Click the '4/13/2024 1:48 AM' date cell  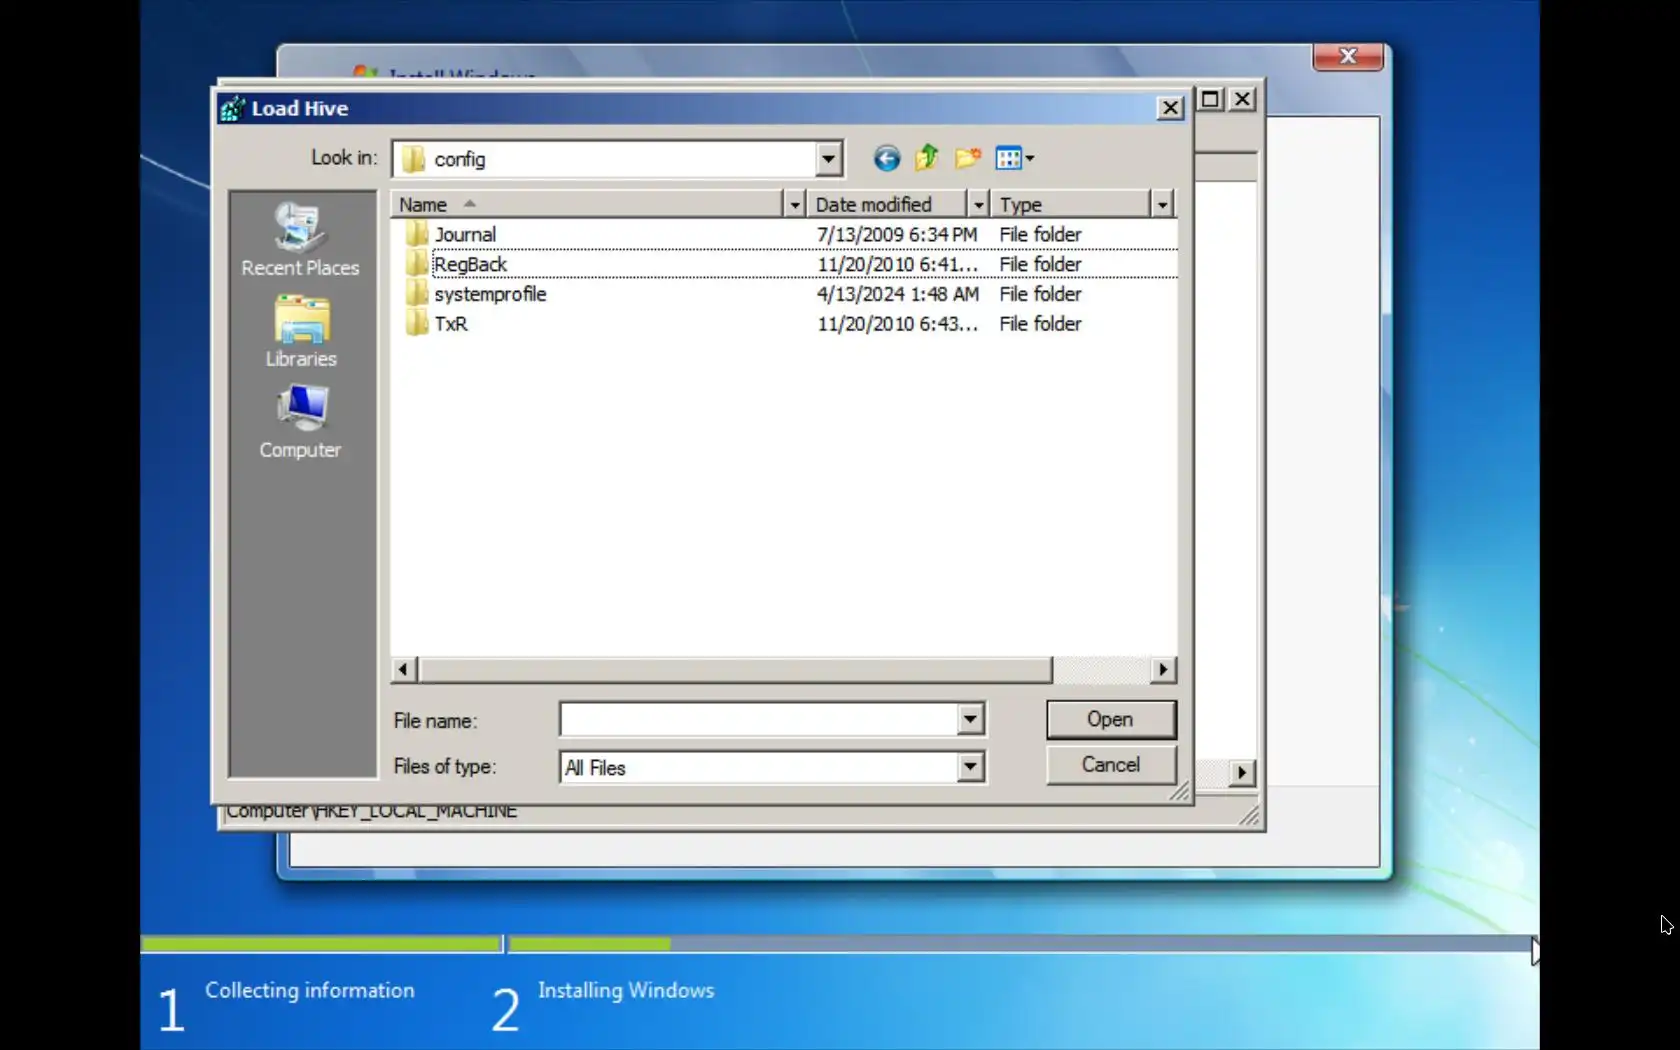tap(897, 294)
